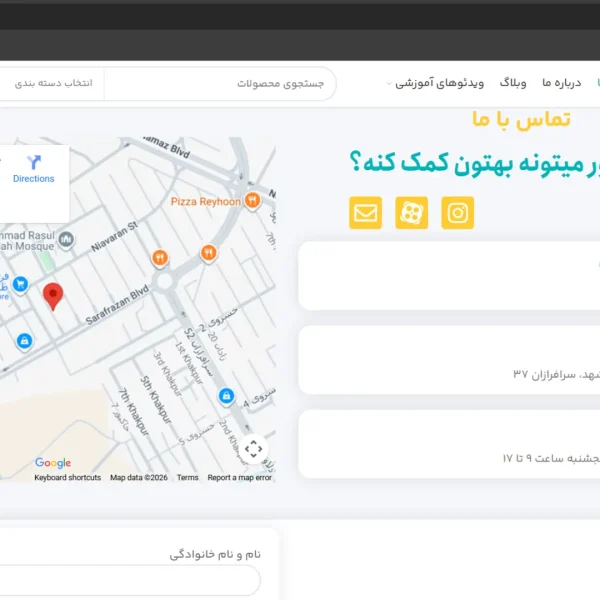Expand ویدئوهای آموزشی menu dropdown
The width and height of the screenshot is (600, 600).
pyautogui.click(x=435, y=83)
